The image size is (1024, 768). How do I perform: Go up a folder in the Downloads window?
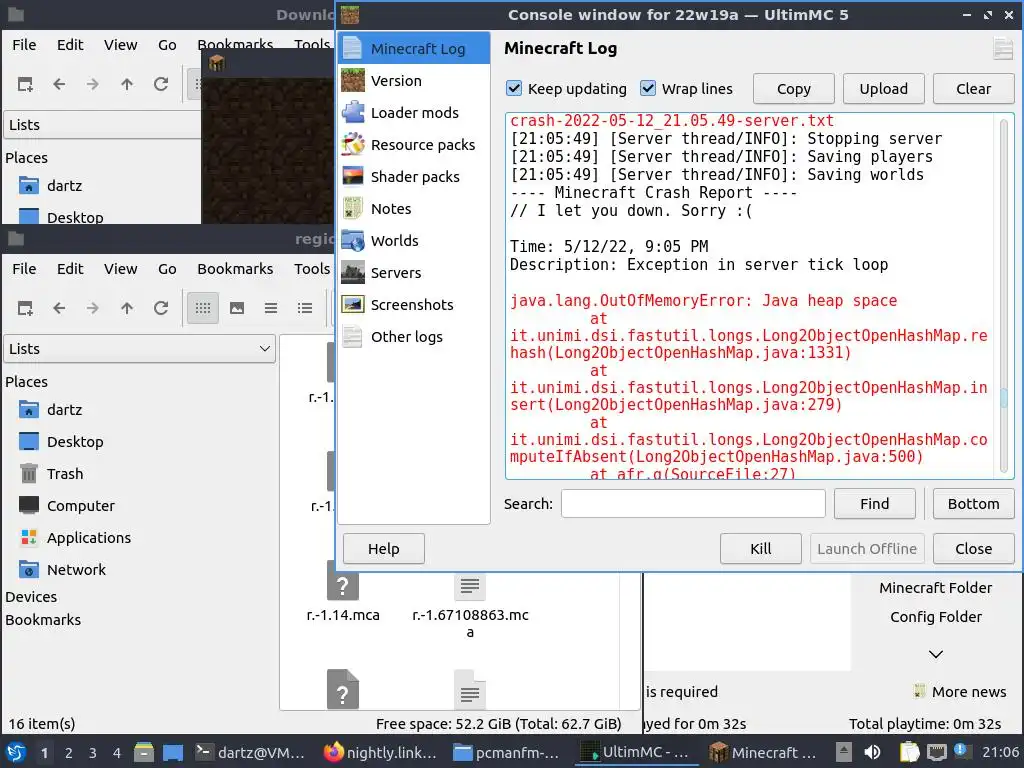[x=127, y=84]
